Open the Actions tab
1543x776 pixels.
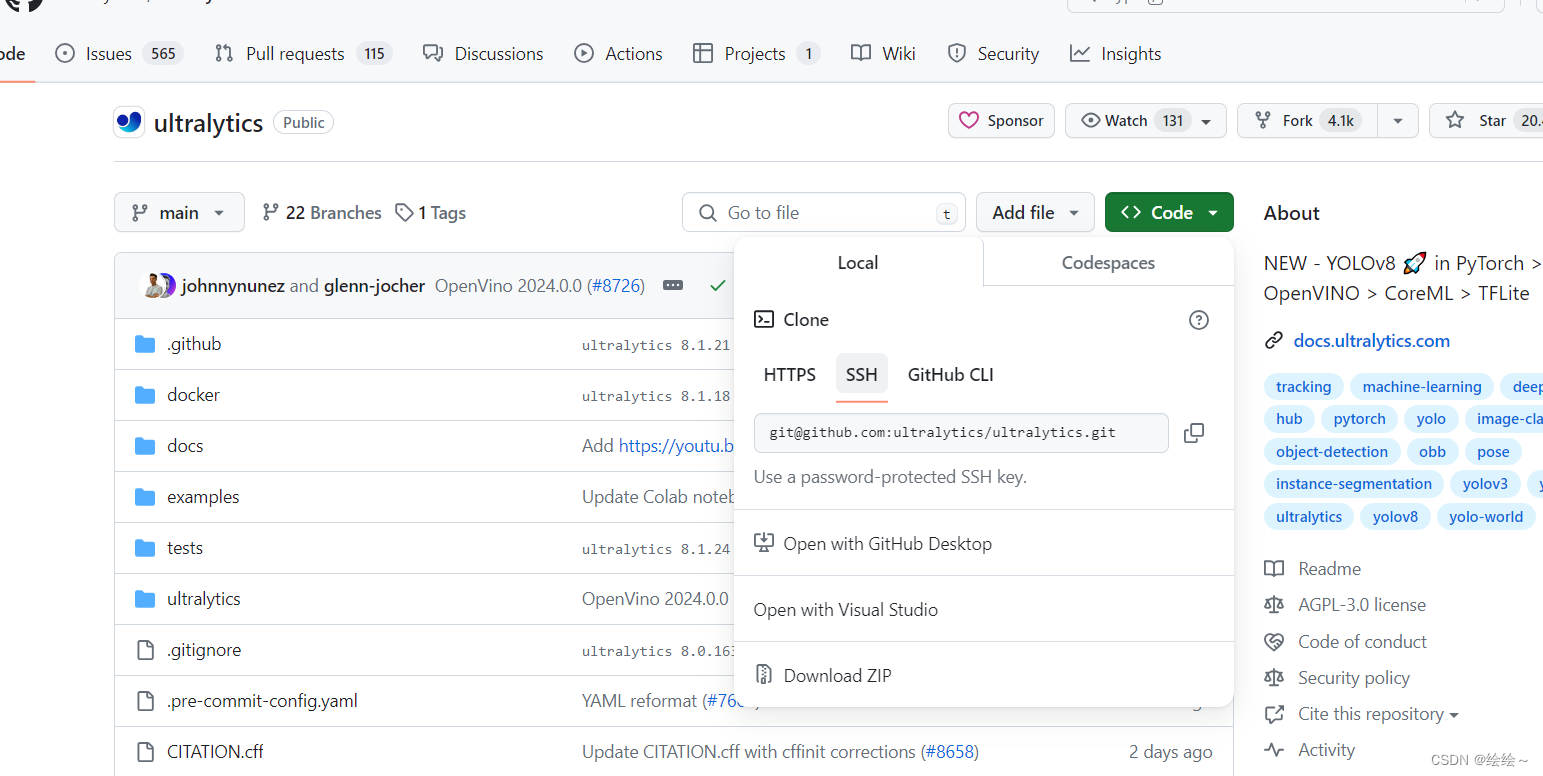[619, 54]
